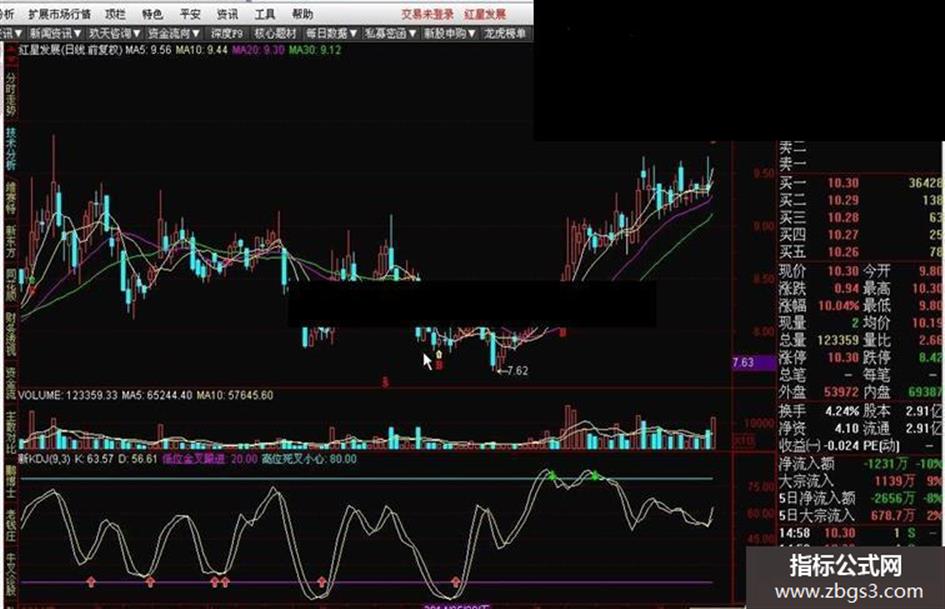Select the 买四 10.27 bid row
This screenshot has height=609, width=945.
click(861, 235)
